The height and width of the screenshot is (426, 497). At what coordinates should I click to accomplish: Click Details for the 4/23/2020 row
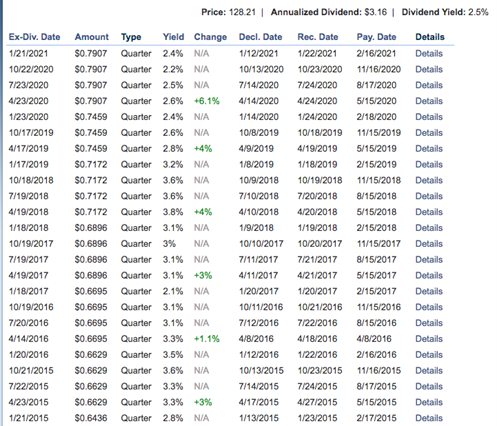click(429, 101)
